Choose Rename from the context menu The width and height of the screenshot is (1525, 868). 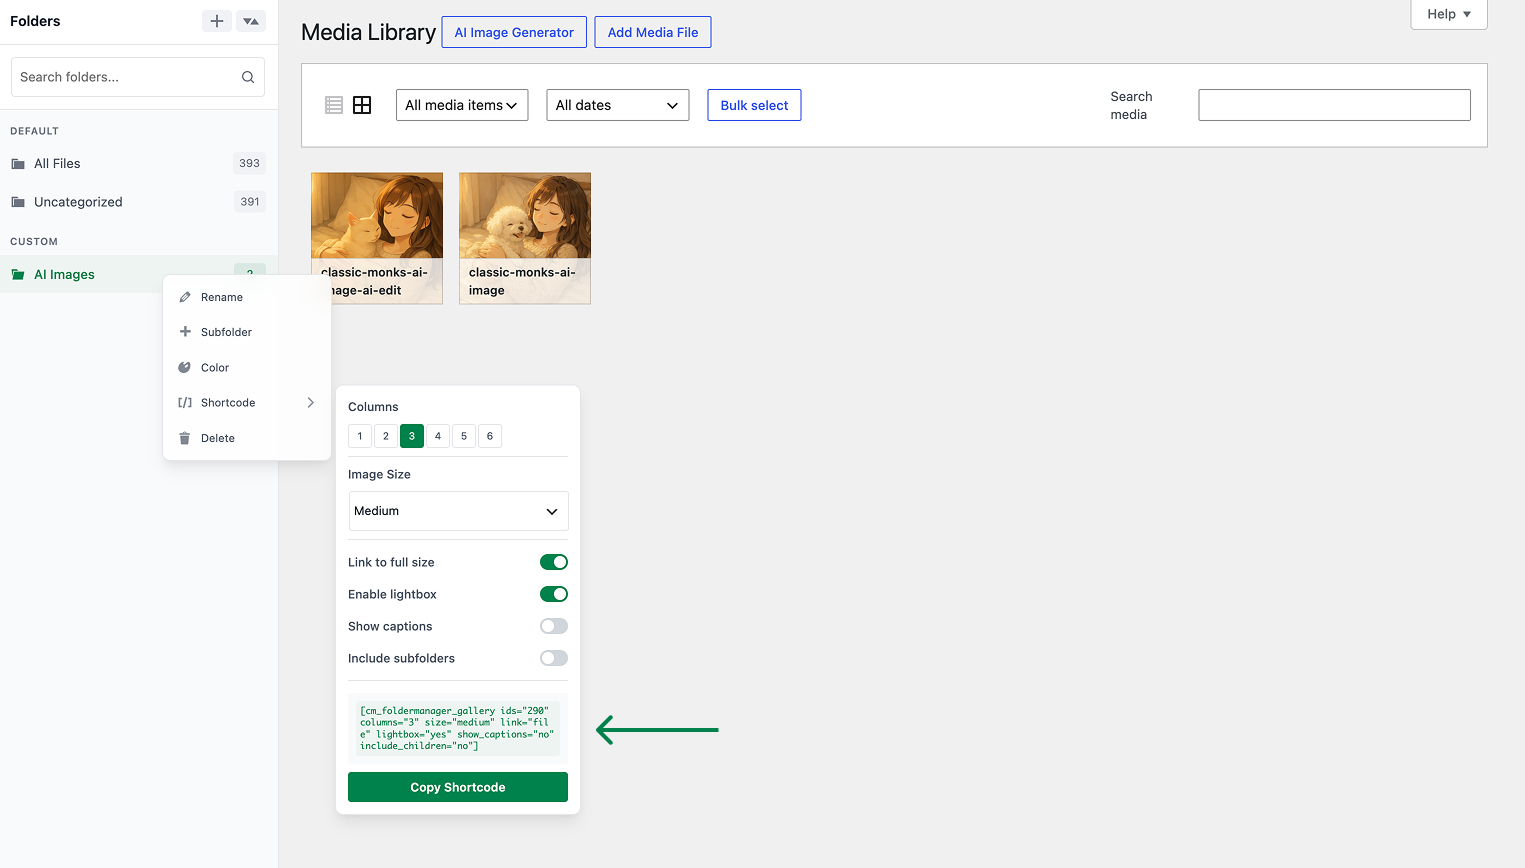247,297
